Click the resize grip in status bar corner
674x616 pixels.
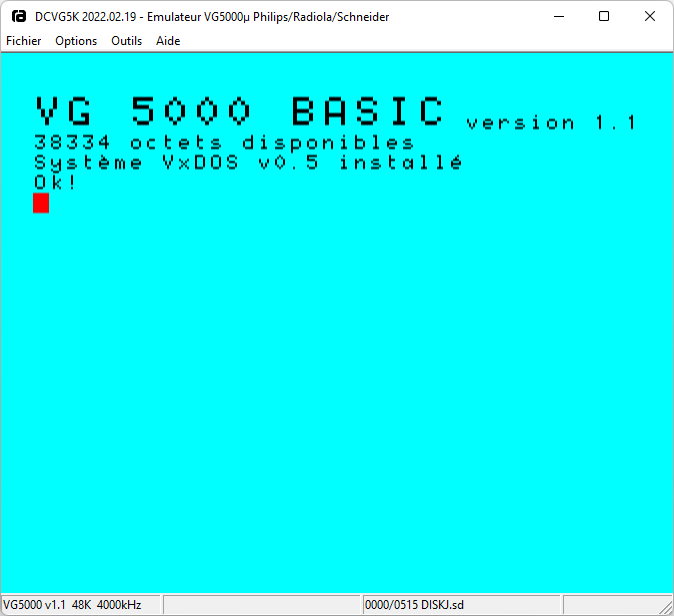(x=666, y=608)
